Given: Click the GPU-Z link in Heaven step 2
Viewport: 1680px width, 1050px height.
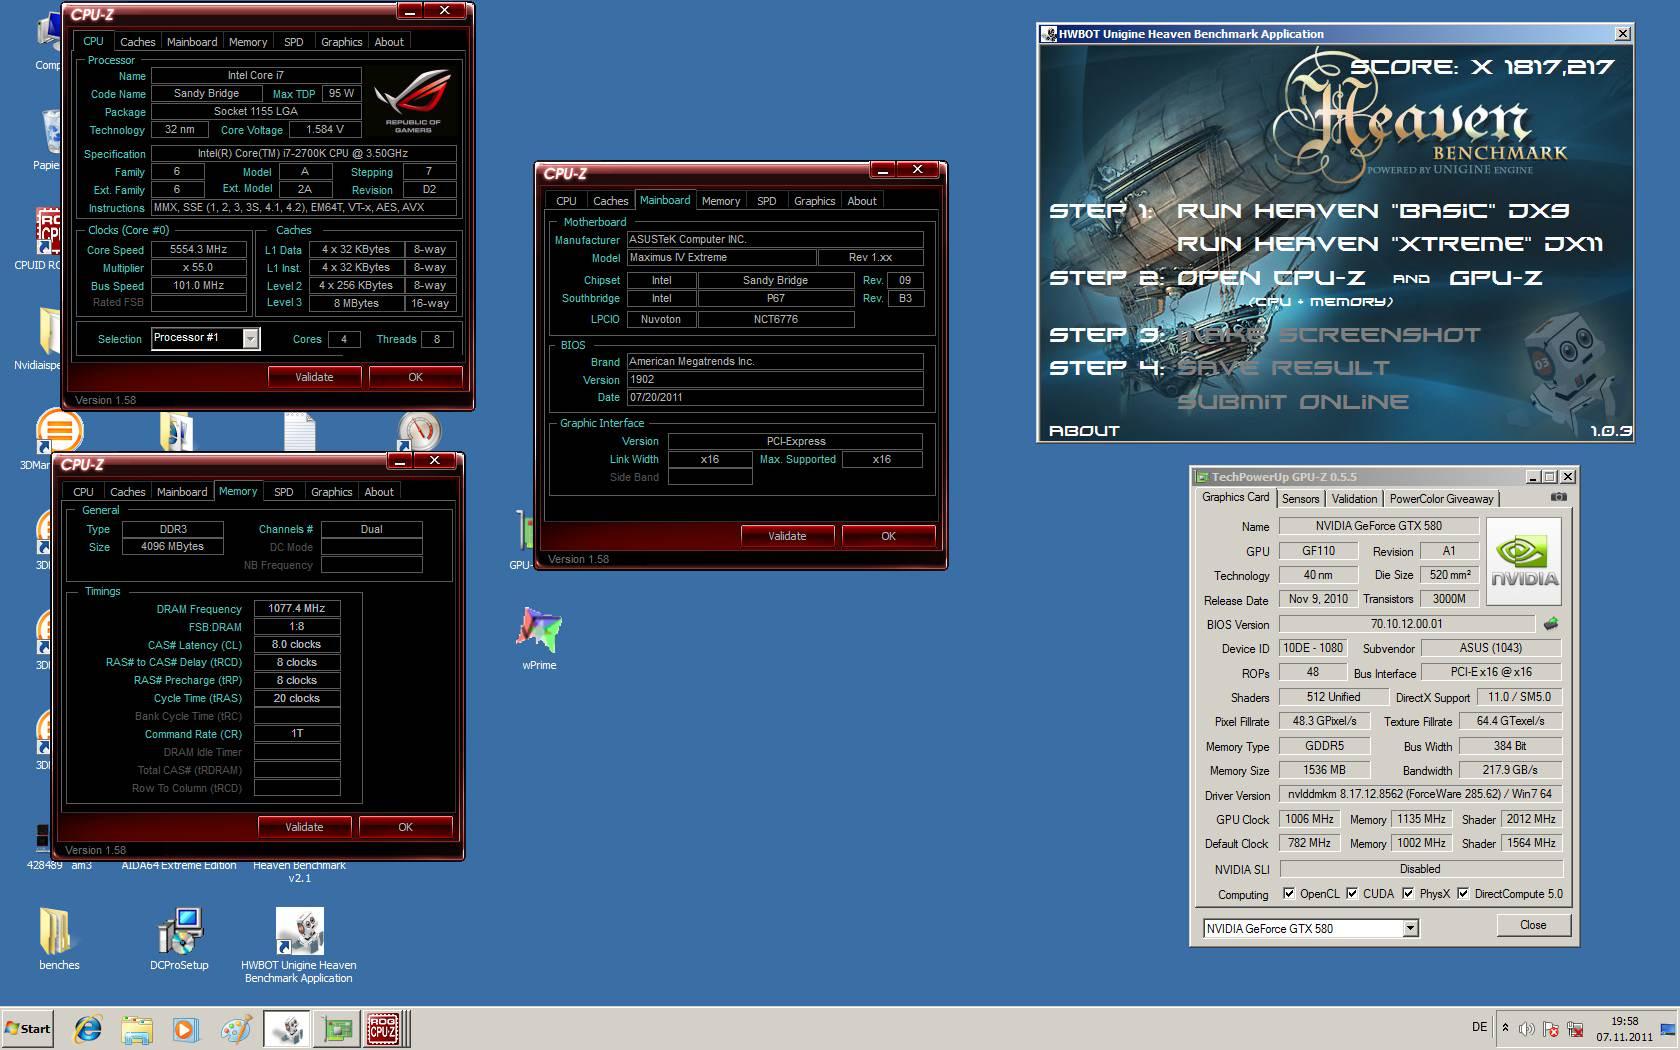Looking at the screenshot, I should click(1496, 278).
